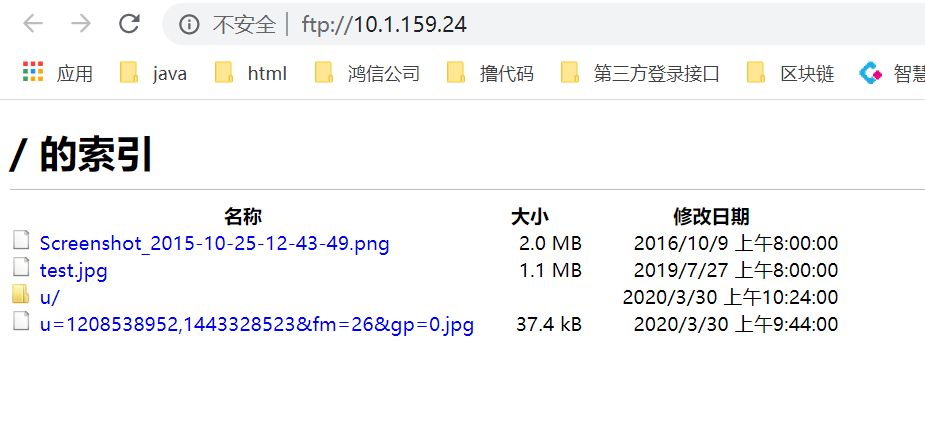The width and height of the screenshot is (925, 429).
Task: Click the not-secure site info icon
Action: (189, 25)
